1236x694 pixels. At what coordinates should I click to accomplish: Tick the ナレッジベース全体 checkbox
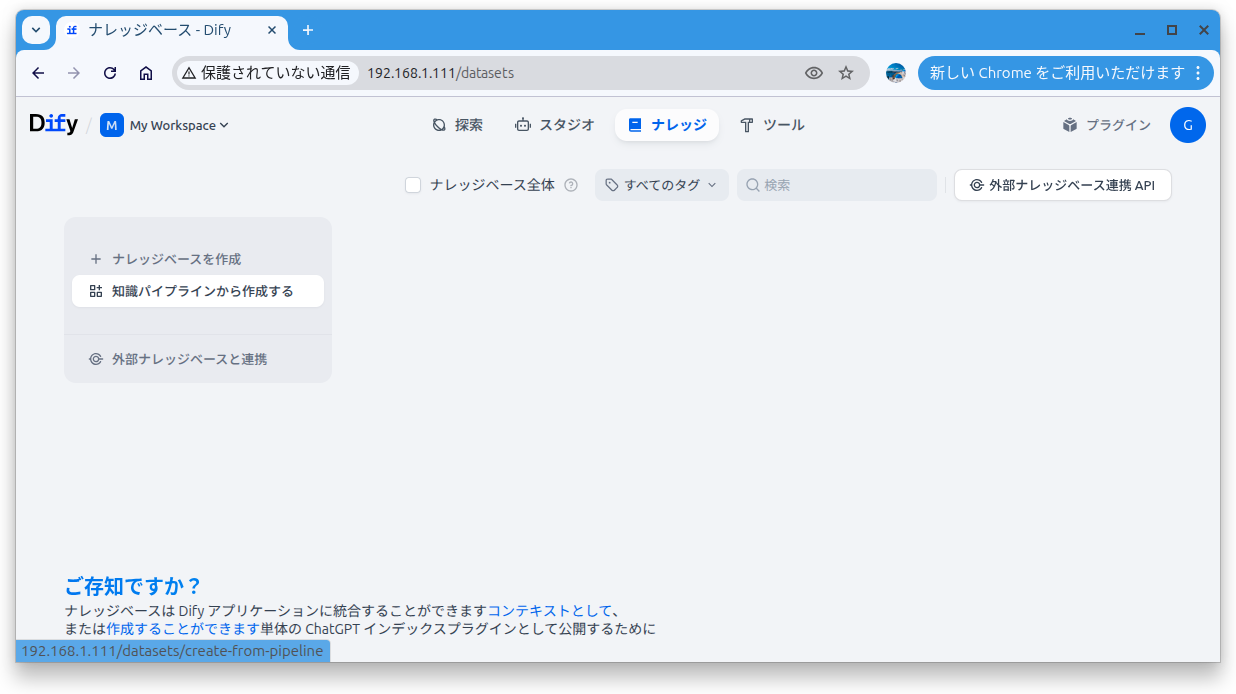click(x=413, y=185)
